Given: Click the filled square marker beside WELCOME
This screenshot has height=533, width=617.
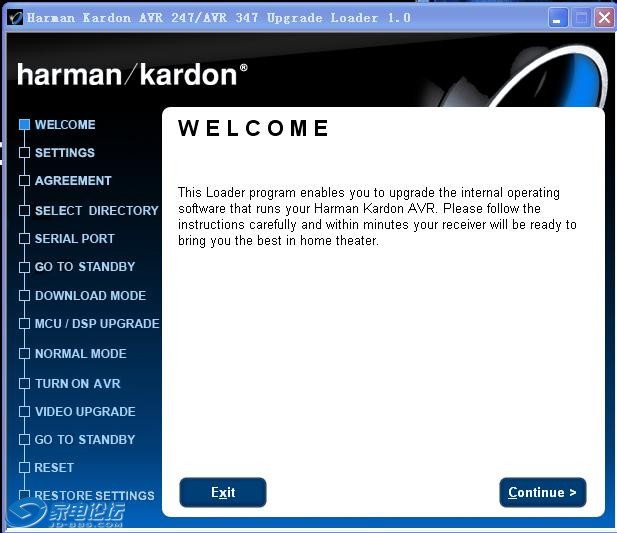Looking at the screenshot, I should [x=24, y=124].
